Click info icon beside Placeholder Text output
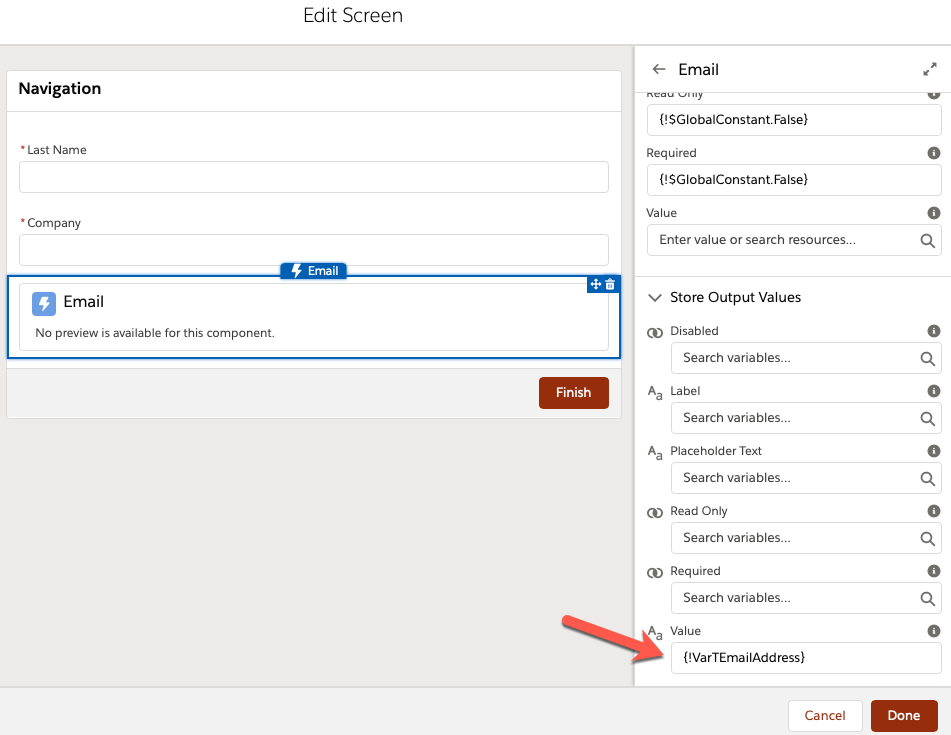 (933, 451)
